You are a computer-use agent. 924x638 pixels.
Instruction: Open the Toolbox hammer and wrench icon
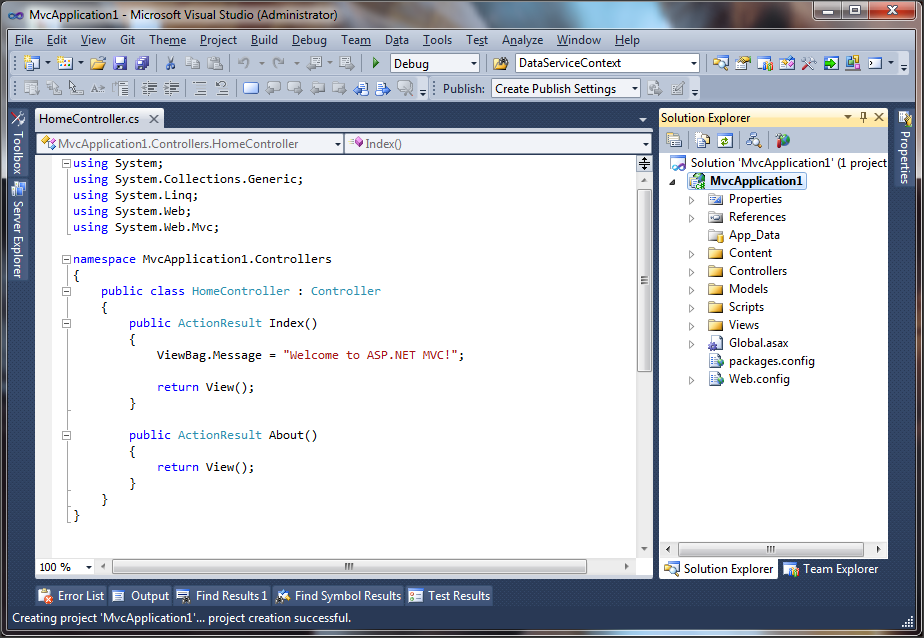coord(808,63)
